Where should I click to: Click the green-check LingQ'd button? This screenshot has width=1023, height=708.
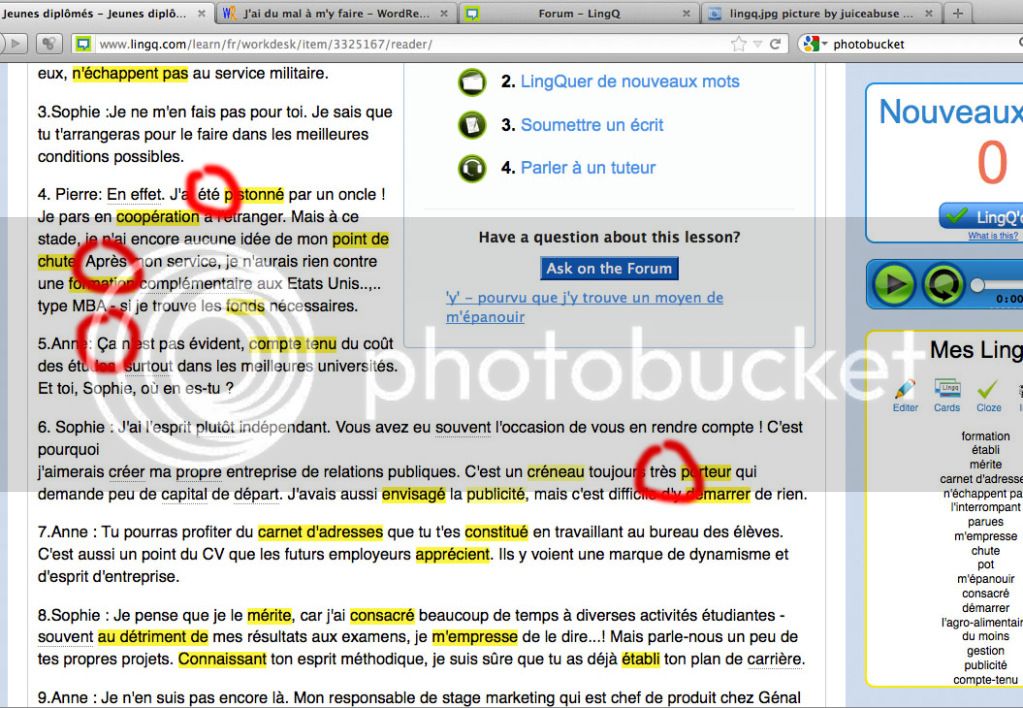981,216
